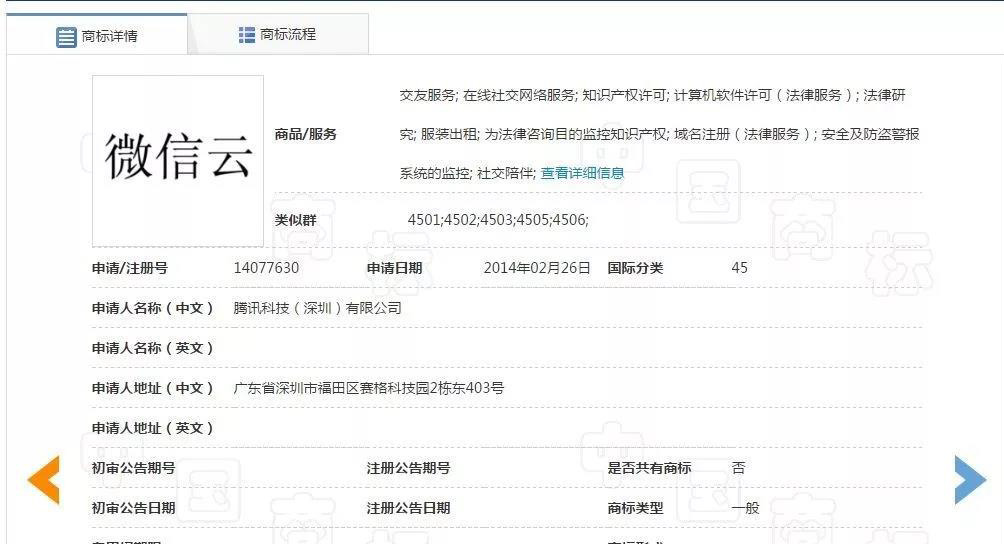Go to next trademark with blue arrow
The width and height of the screenshot is (1004, 544).
tap(970, 480)
